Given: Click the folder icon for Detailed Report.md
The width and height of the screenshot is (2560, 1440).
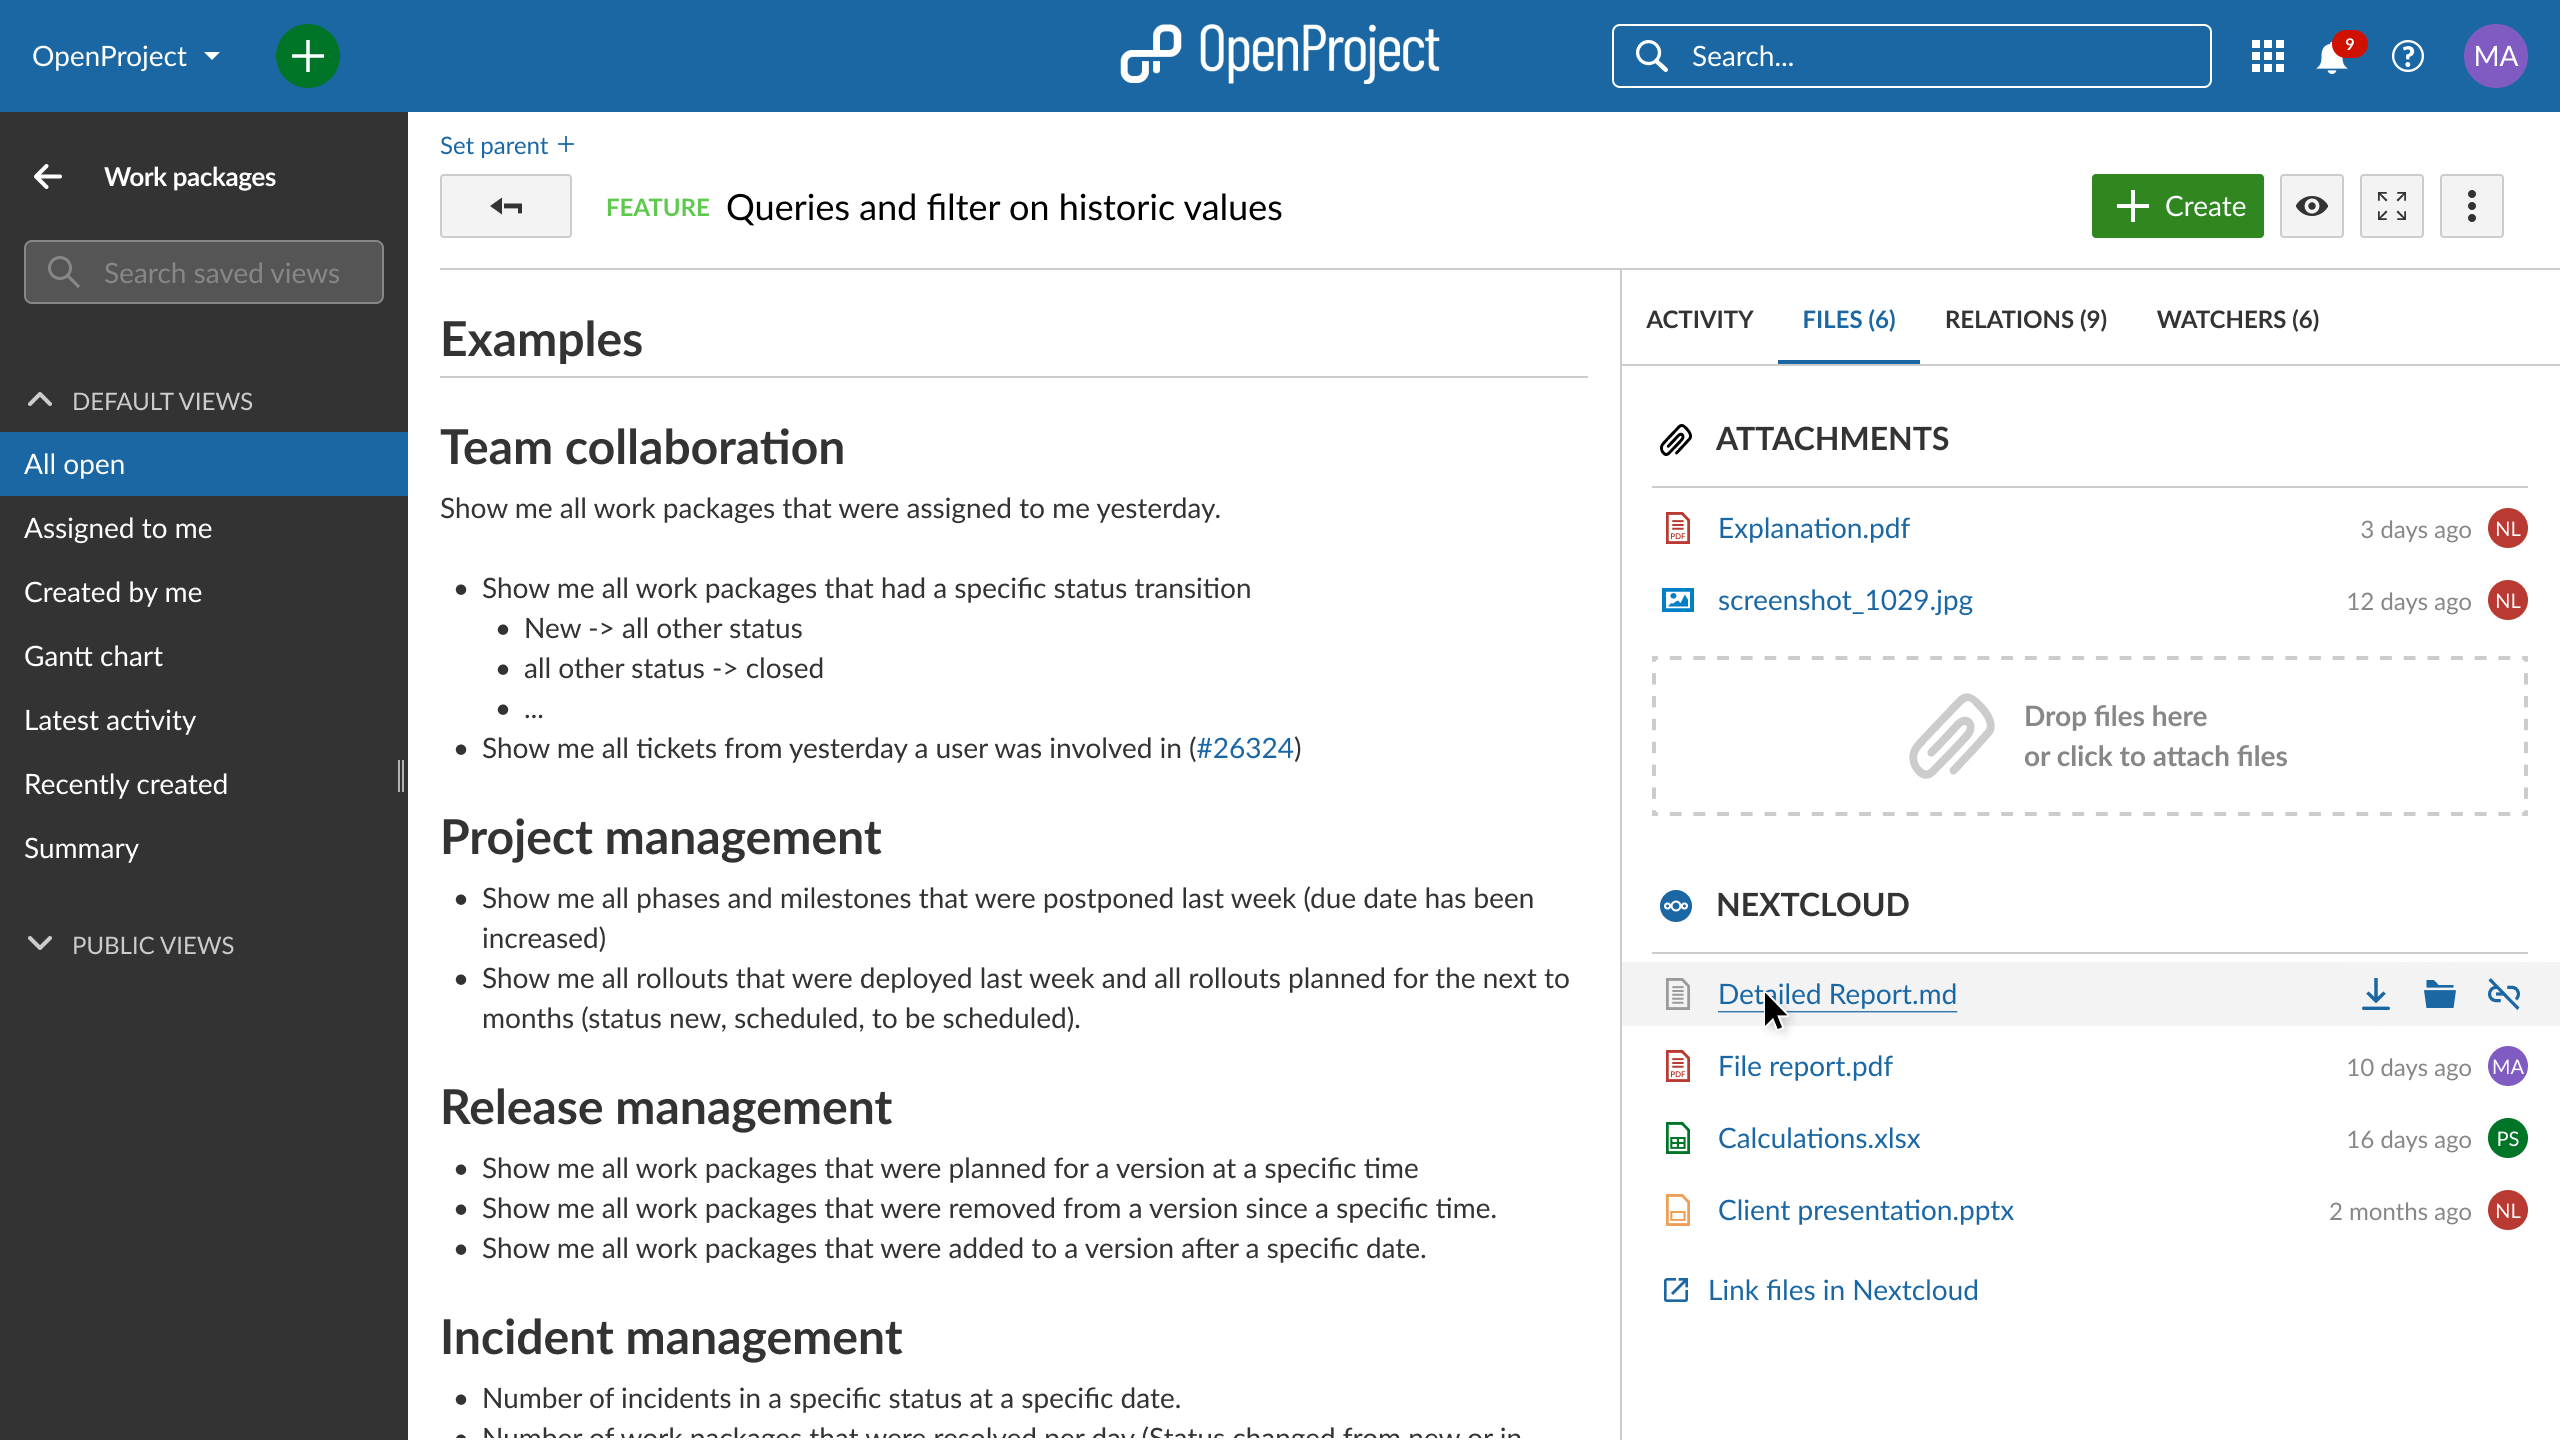Looking at the screenshot, I should pyautogui.click(x=2439, y=993).
